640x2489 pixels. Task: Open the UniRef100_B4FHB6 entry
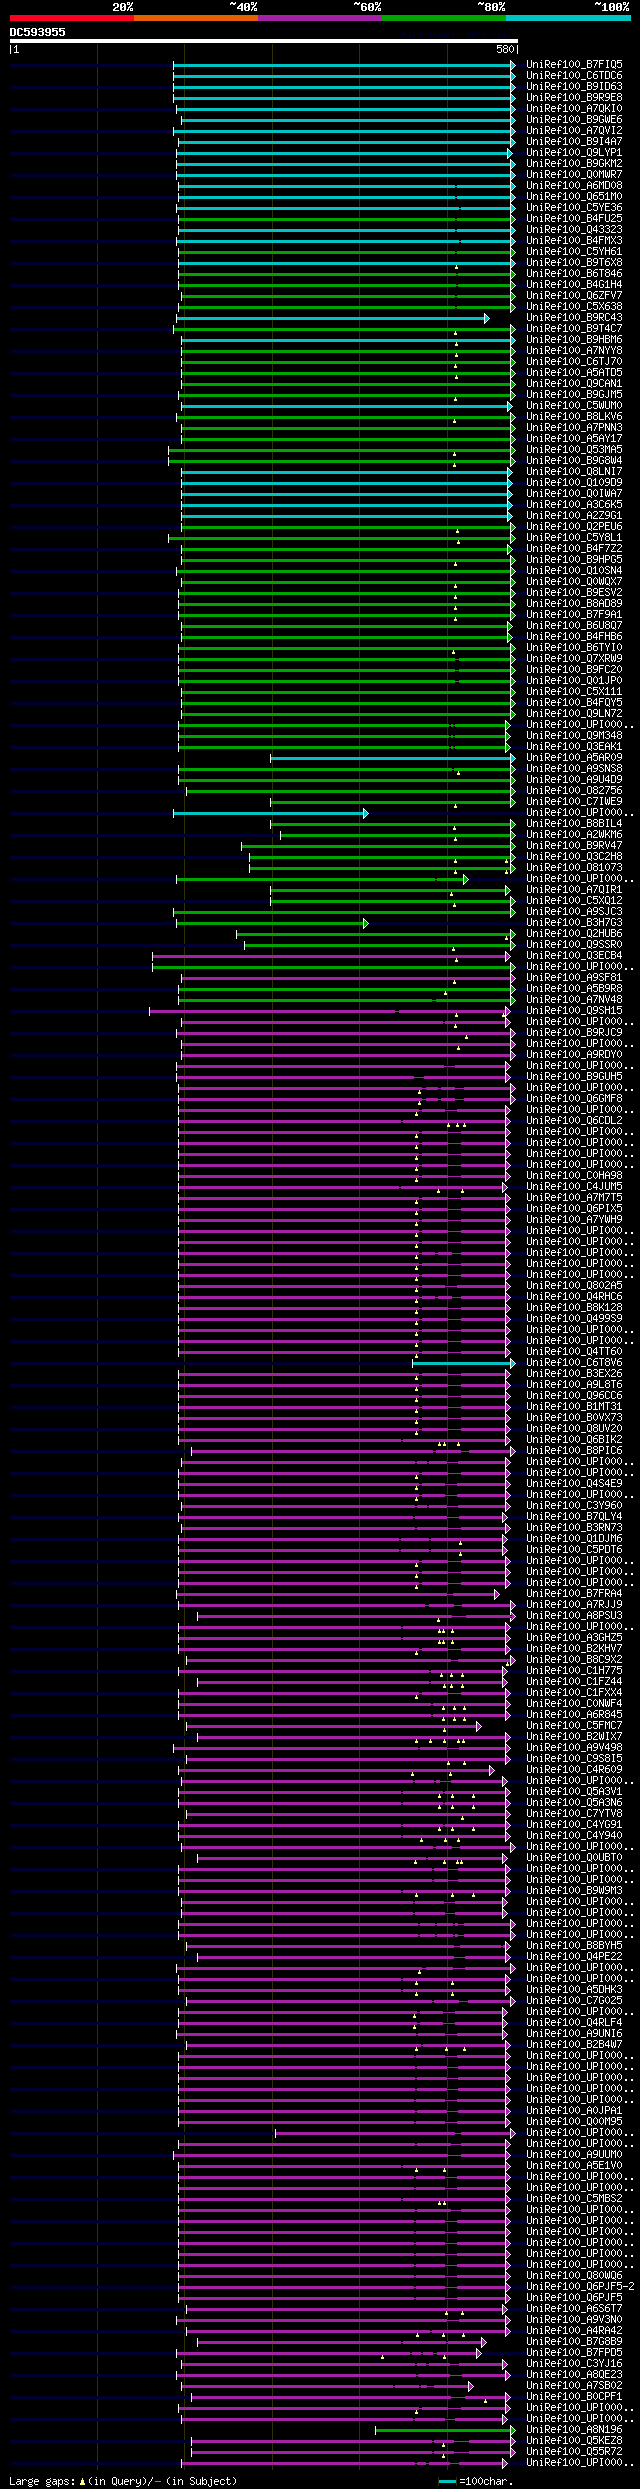[574, 636]
